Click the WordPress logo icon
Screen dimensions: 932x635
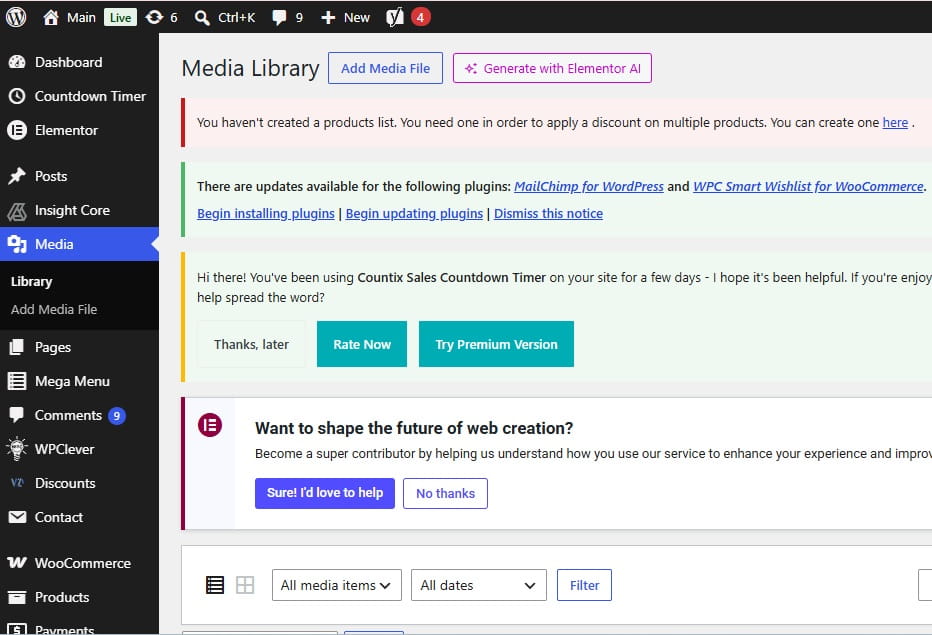click(x=16, y=17)
